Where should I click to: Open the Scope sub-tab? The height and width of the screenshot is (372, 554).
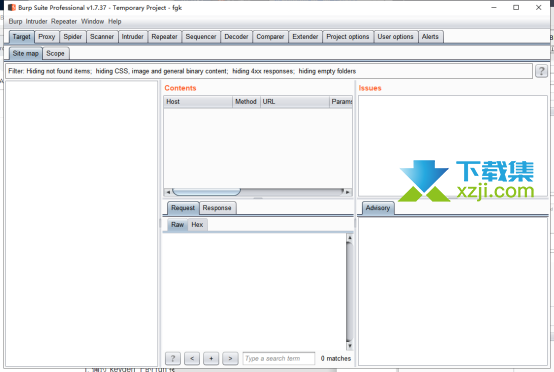tap(55, 53)
